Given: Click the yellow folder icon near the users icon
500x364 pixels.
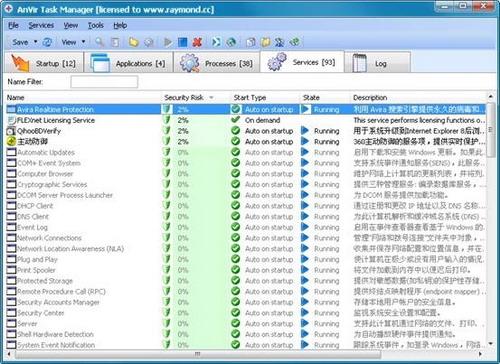Looking at the screenshot, I should (265, 42).
